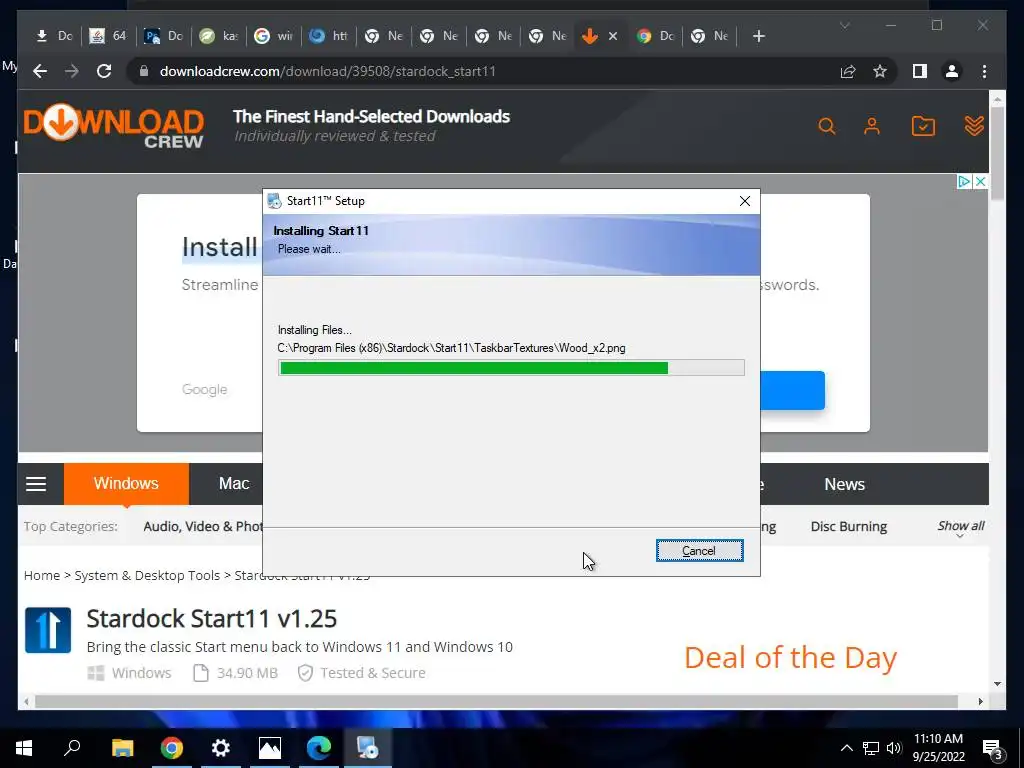Click the Download Crew logo

click(114, 127)
